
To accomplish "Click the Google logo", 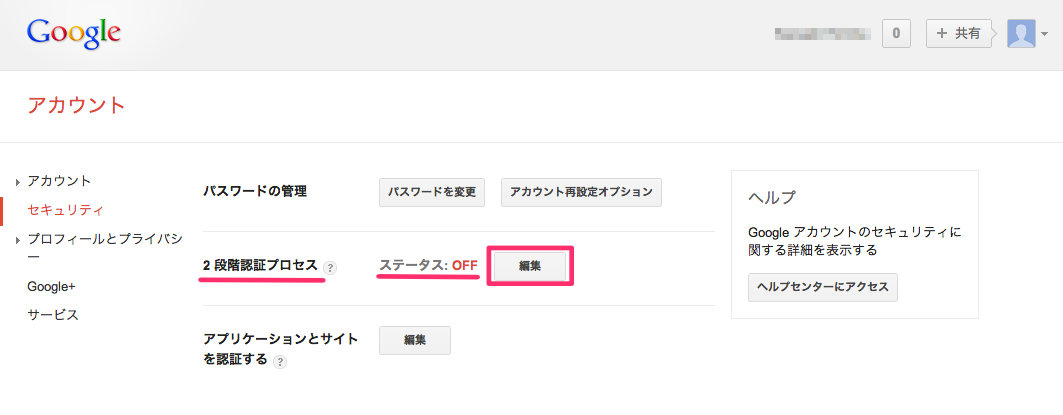I will coord(74,33).
